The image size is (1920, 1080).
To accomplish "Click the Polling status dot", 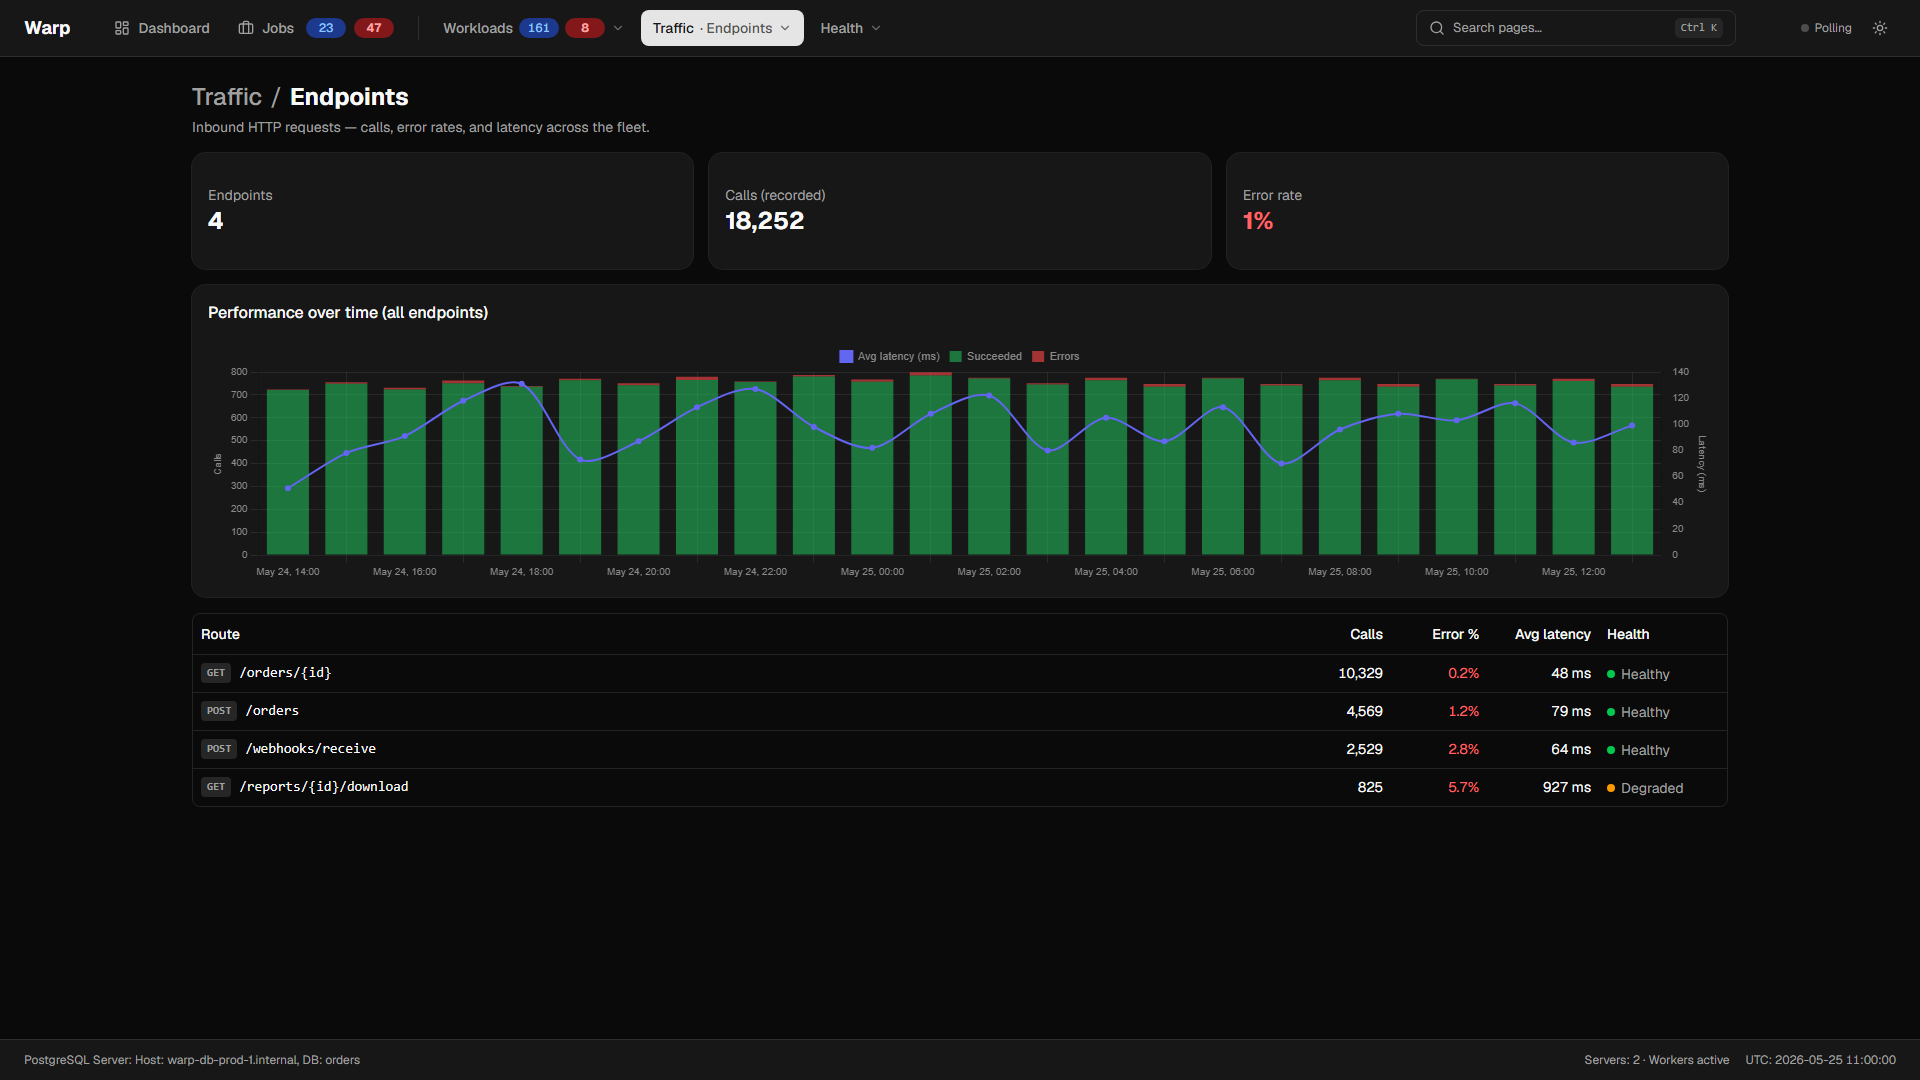I will pos(1805,28).
